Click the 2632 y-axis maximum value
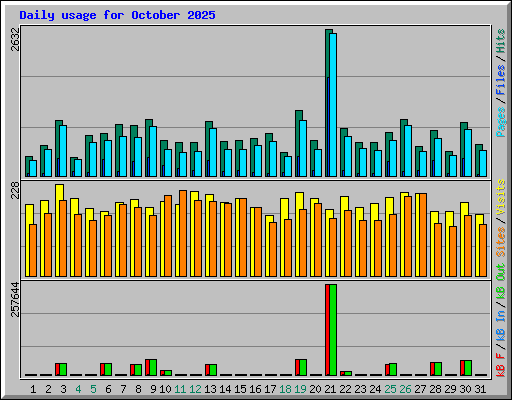 tap(15, 40)
